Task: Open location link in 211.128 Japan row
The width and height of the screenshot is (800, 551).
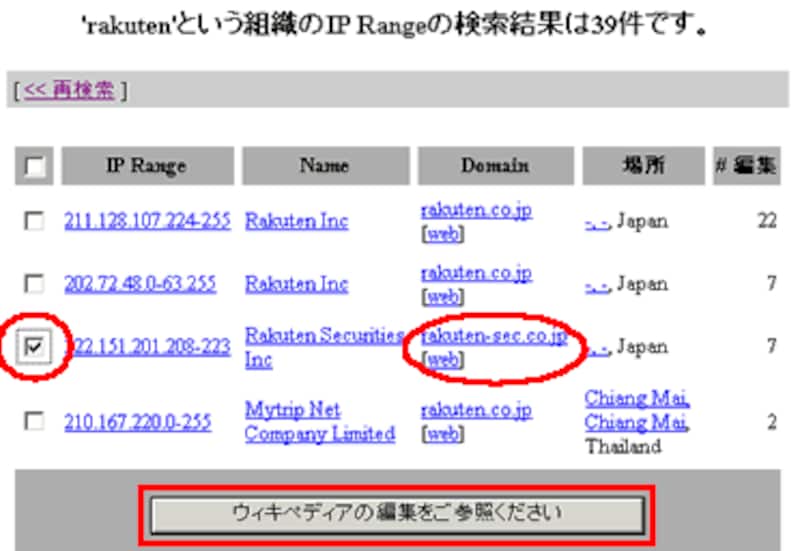Action: (597, 223)
